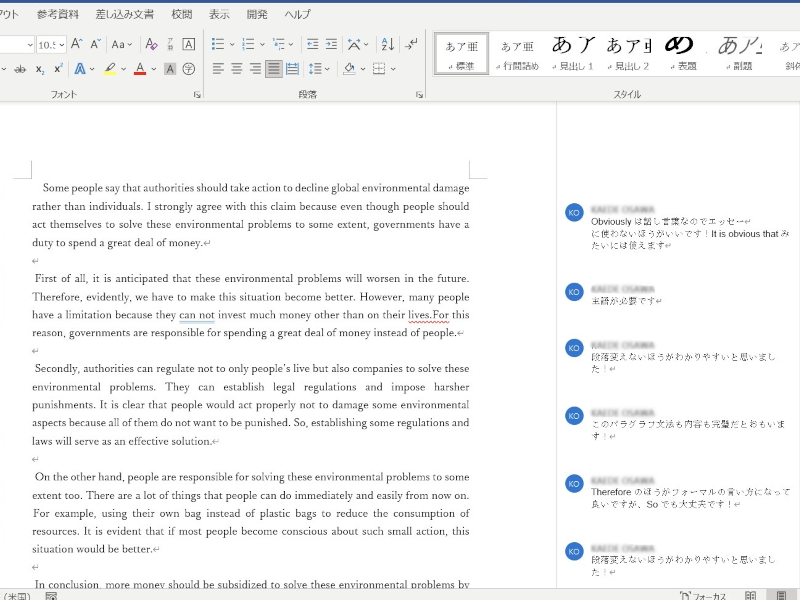Switch to the 参考資料 tab

(58, 14)
